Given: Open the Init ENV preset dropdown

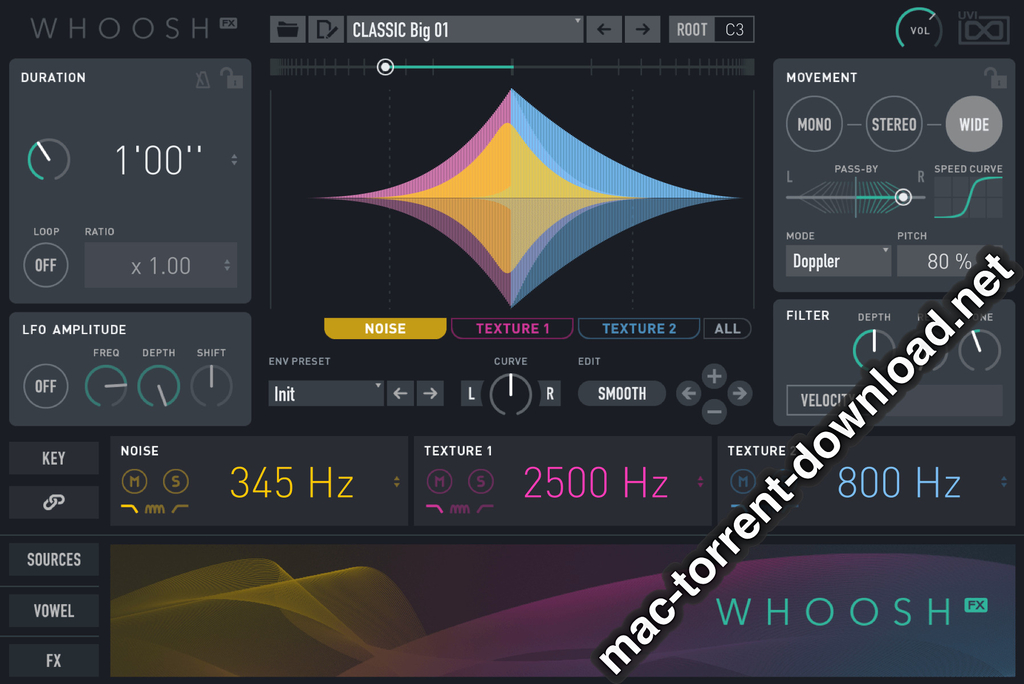Looking at the screenshot, I should [326, 393].
